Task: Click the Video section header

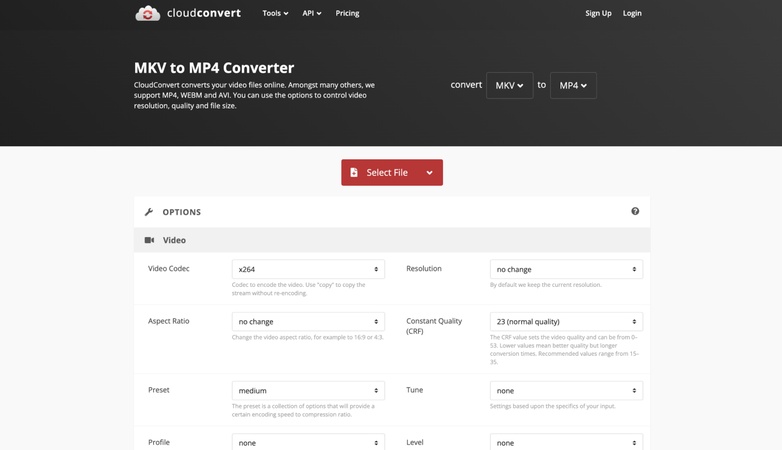Action: [391, 240]
